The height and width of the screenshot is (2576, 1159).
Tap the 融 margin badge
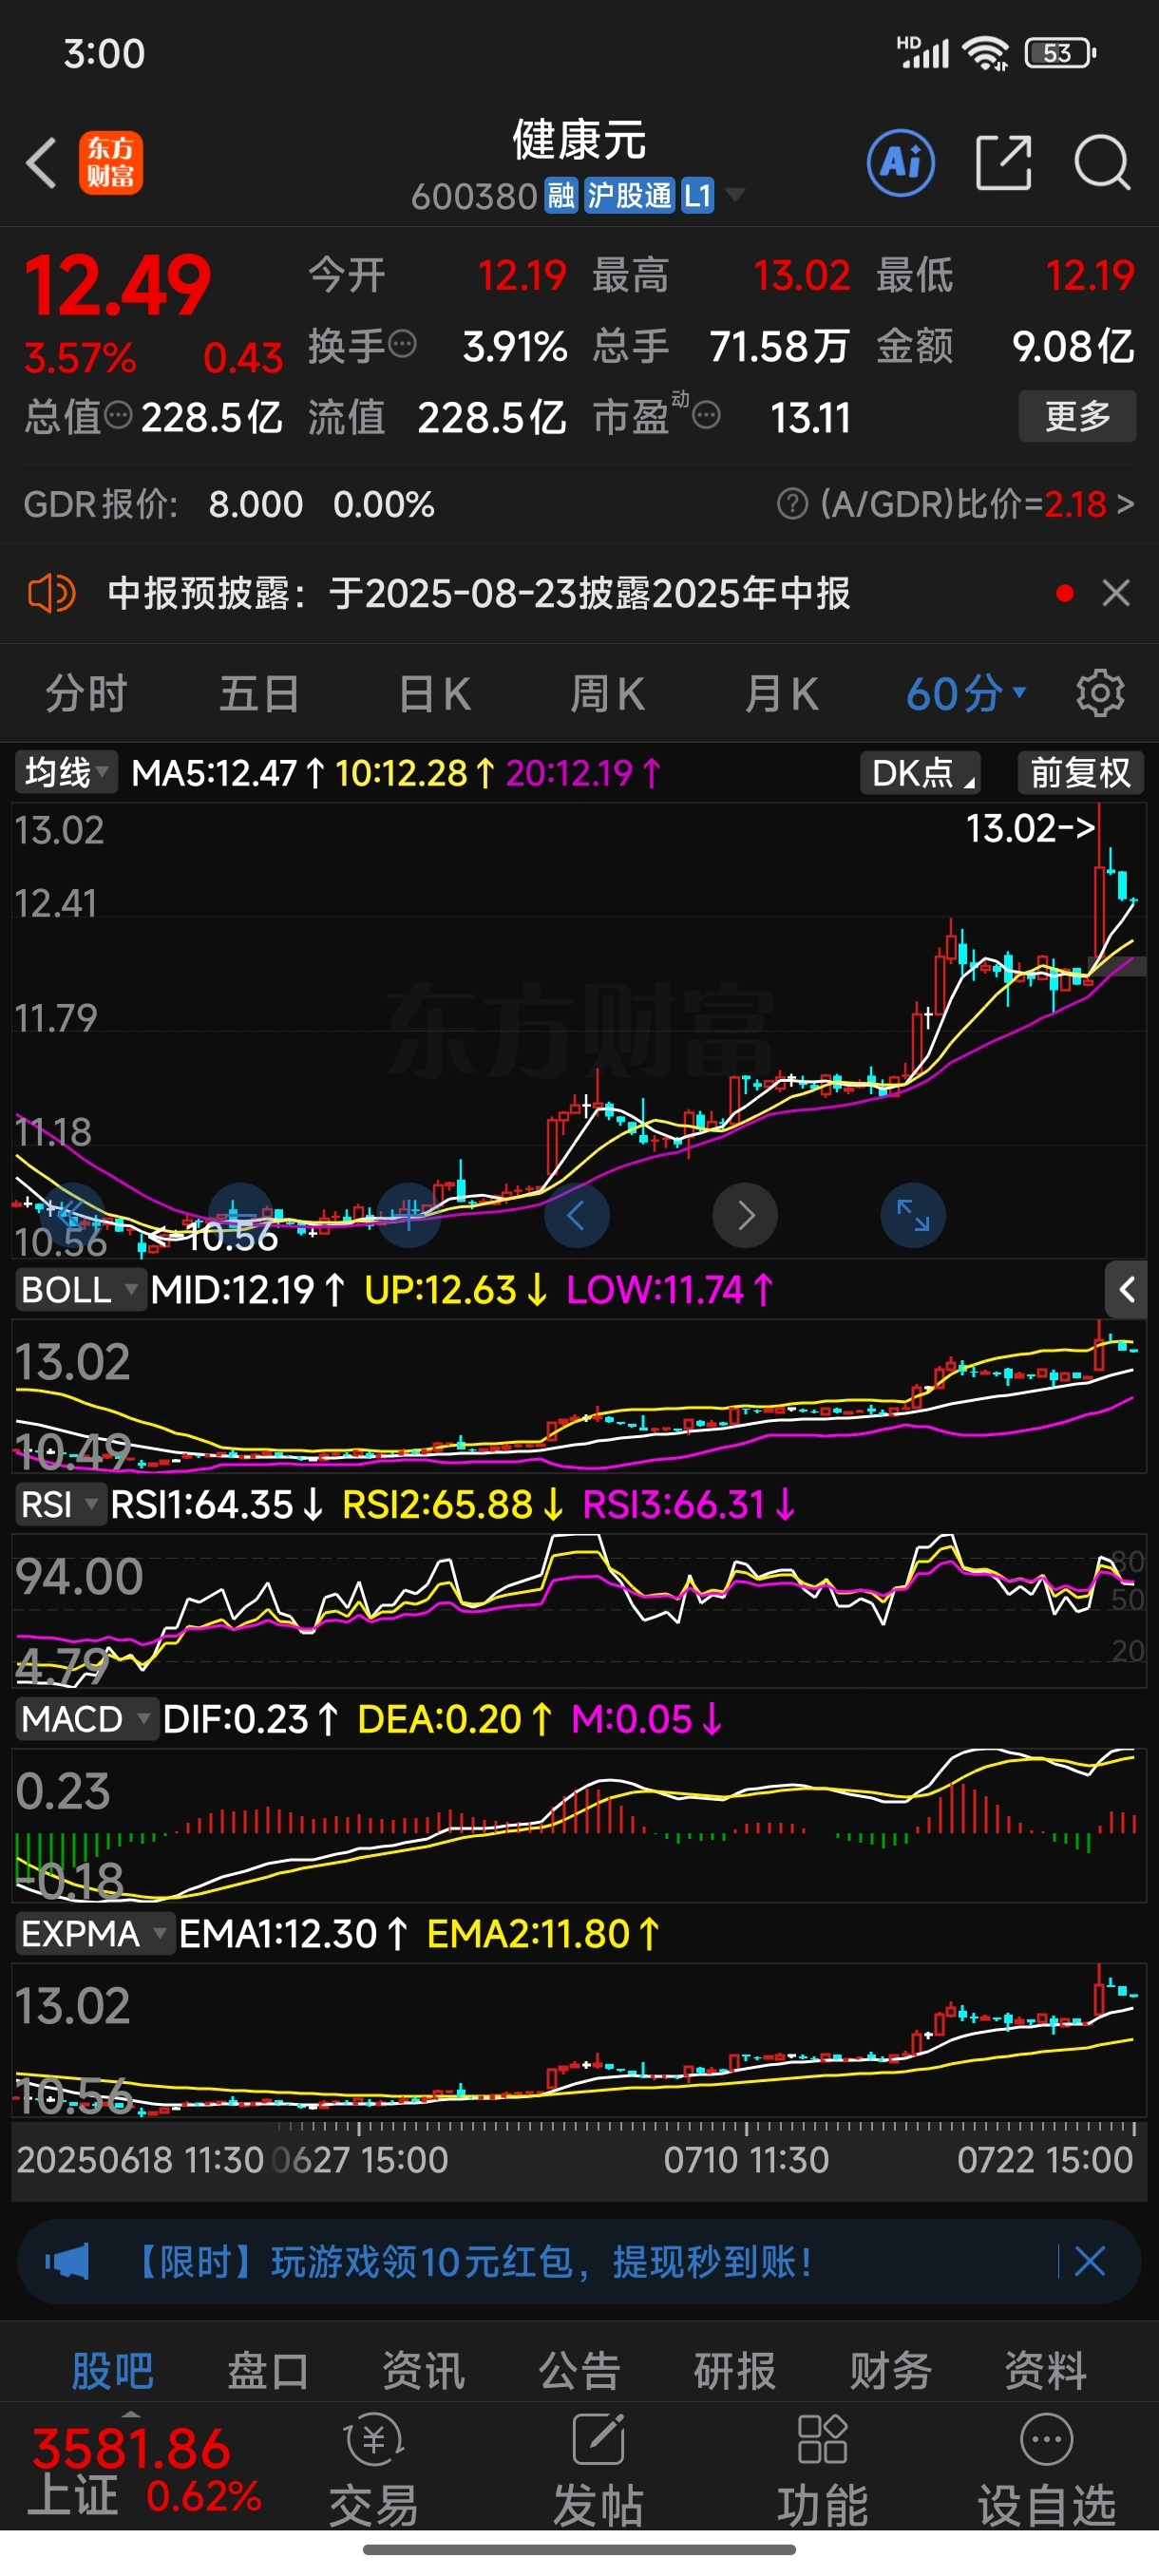(x=561, y=196)
